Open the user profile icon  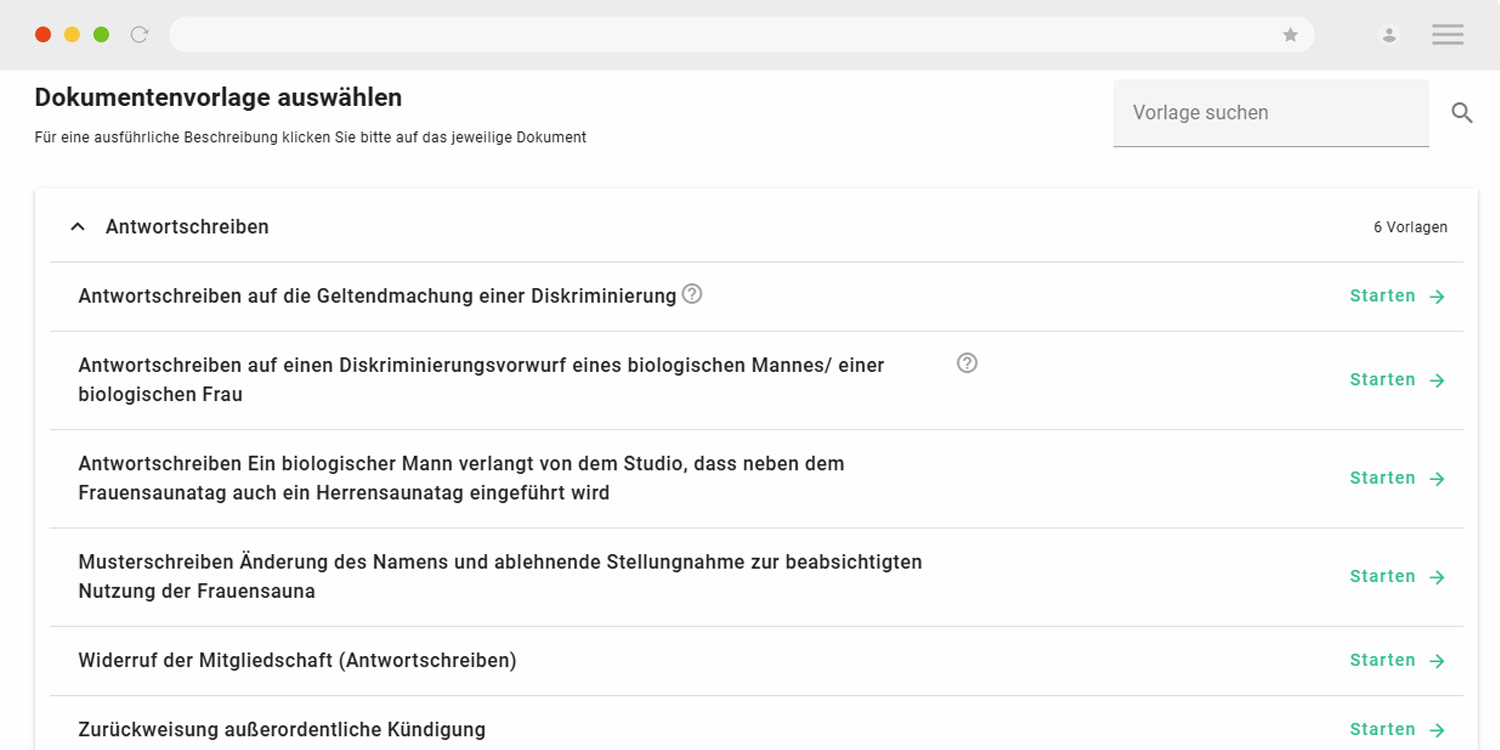coord(1389,35)
